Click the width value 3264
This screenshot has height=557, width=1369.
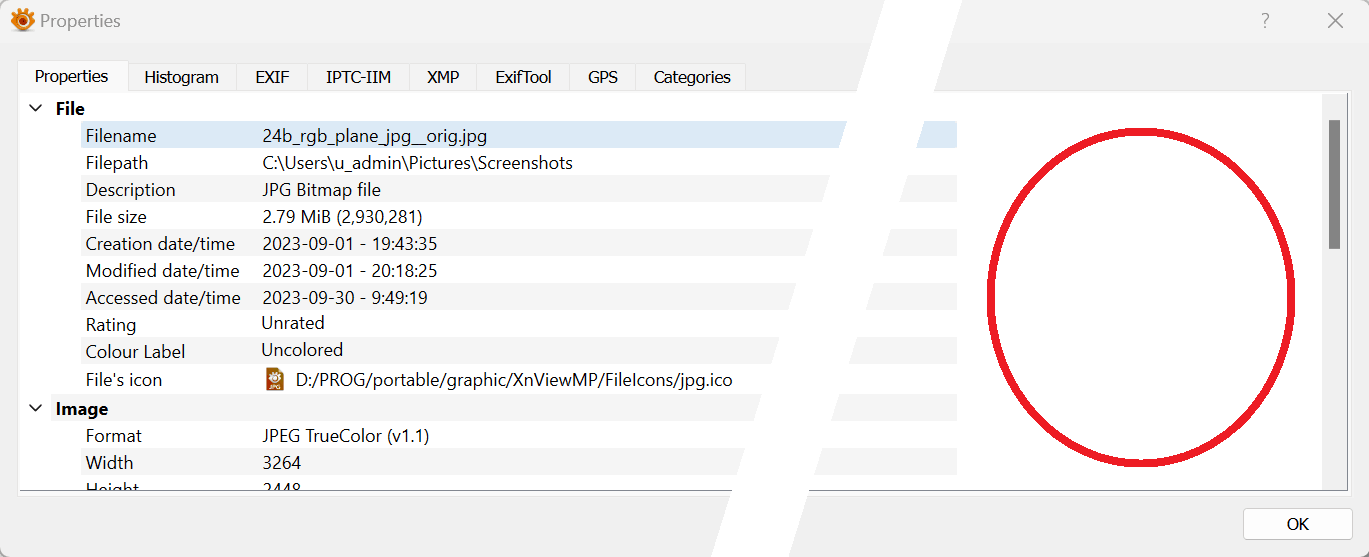[x=282, y=463]
